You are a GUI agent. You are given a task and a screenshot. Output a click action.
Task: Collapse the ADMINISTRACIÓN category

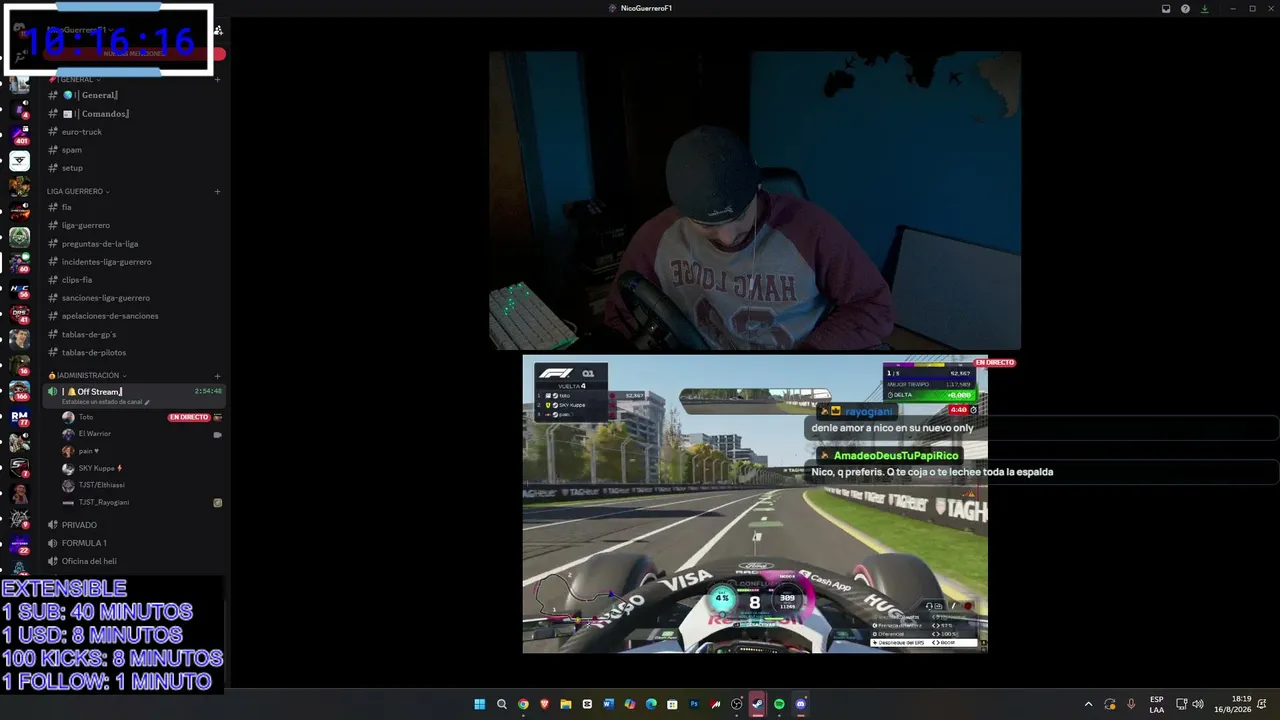87,375
